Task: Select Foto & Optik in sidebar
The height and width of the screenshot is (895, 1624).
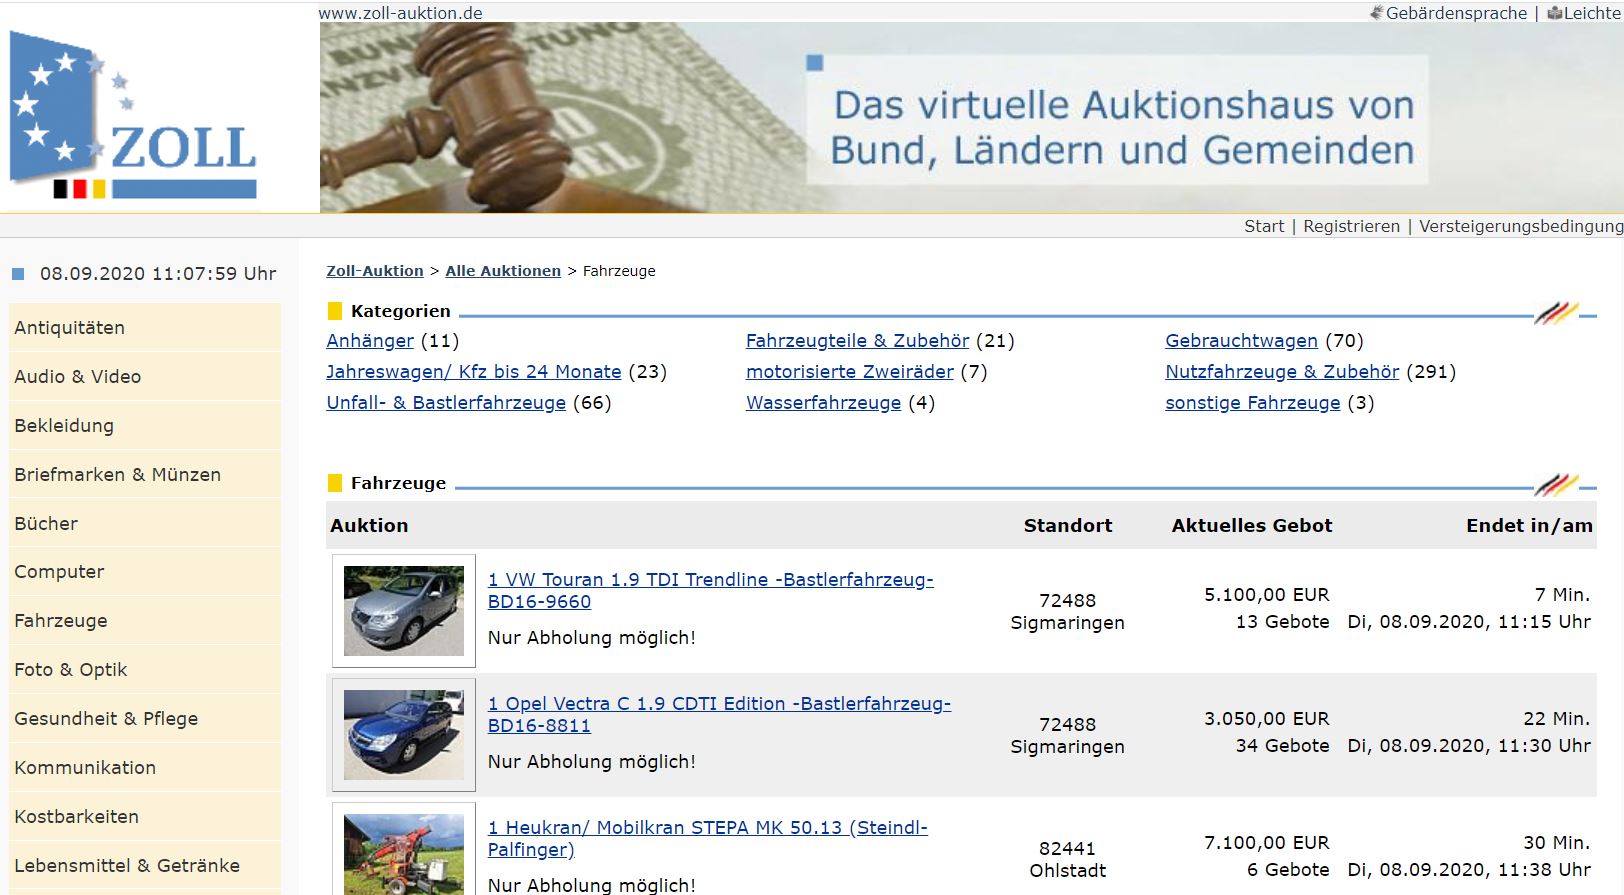Action: 145,670
